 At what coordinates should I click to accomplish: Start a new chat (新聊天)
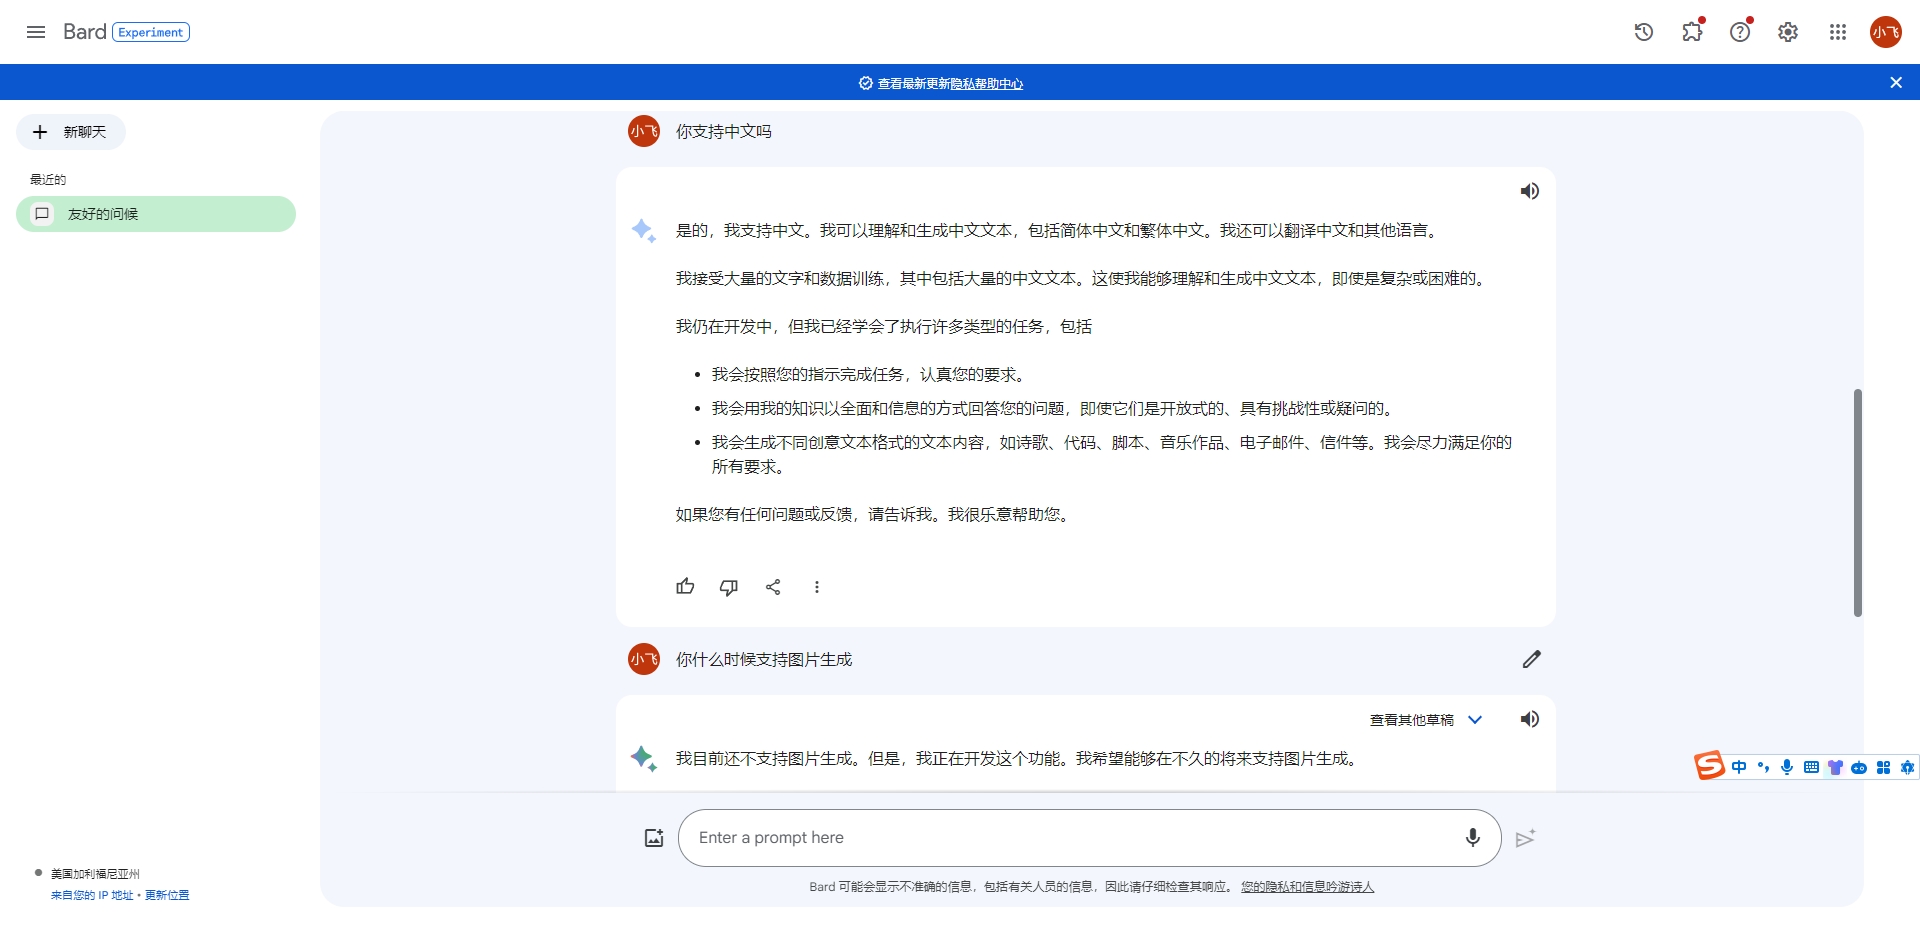[71, 132]
